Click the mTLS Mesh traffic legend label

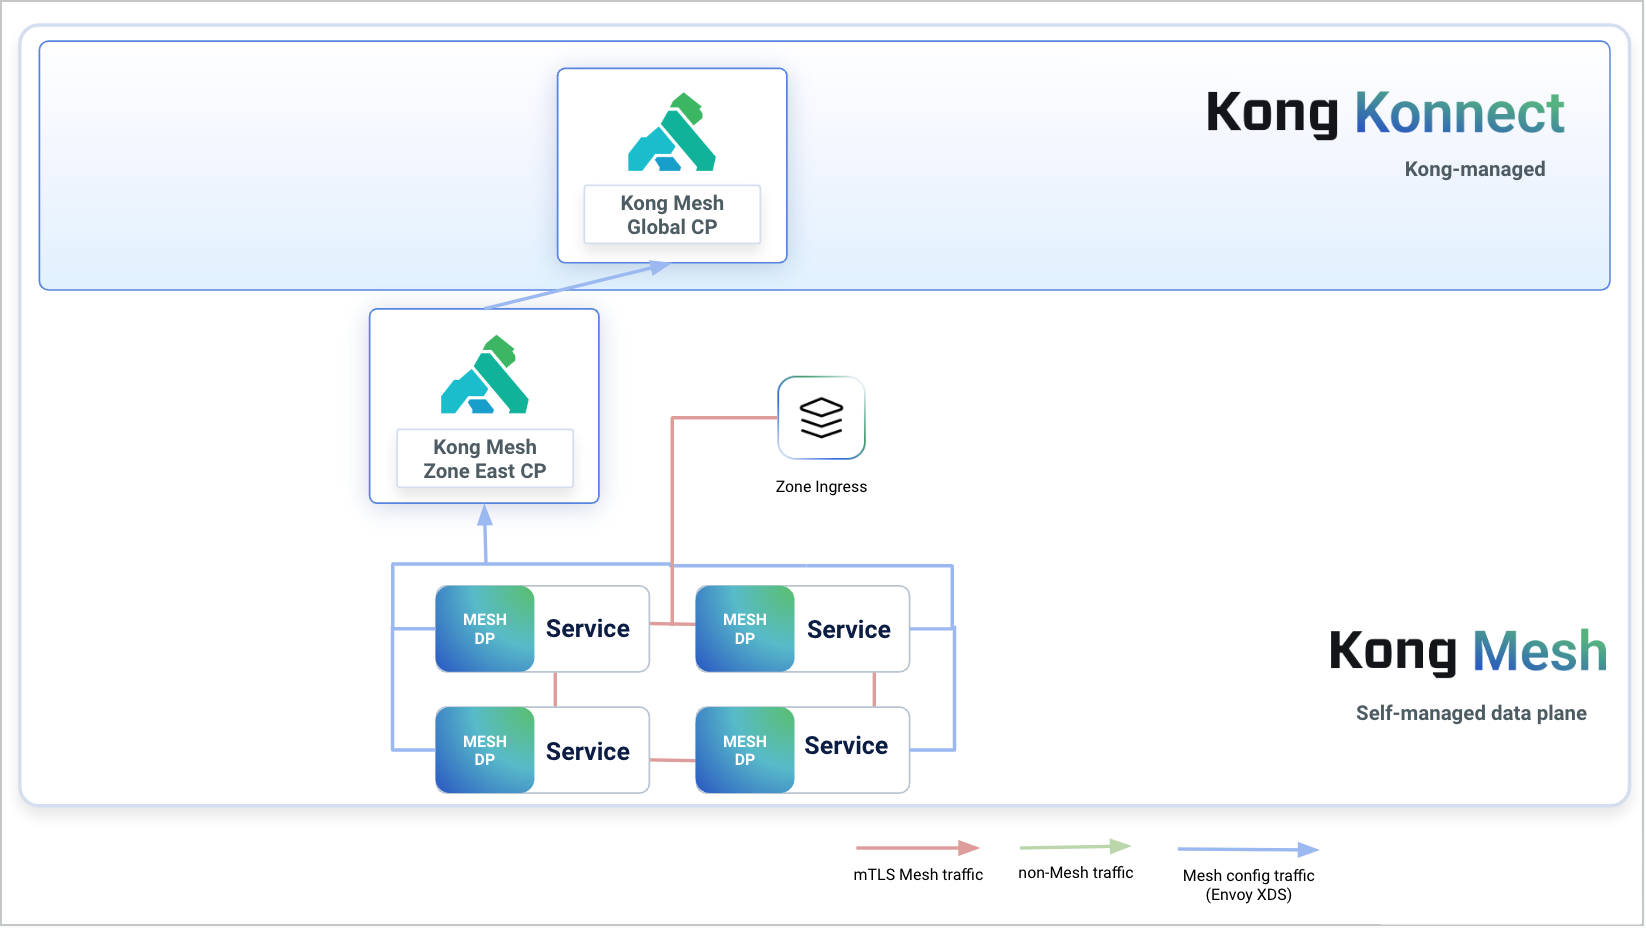tap(918, 875)
